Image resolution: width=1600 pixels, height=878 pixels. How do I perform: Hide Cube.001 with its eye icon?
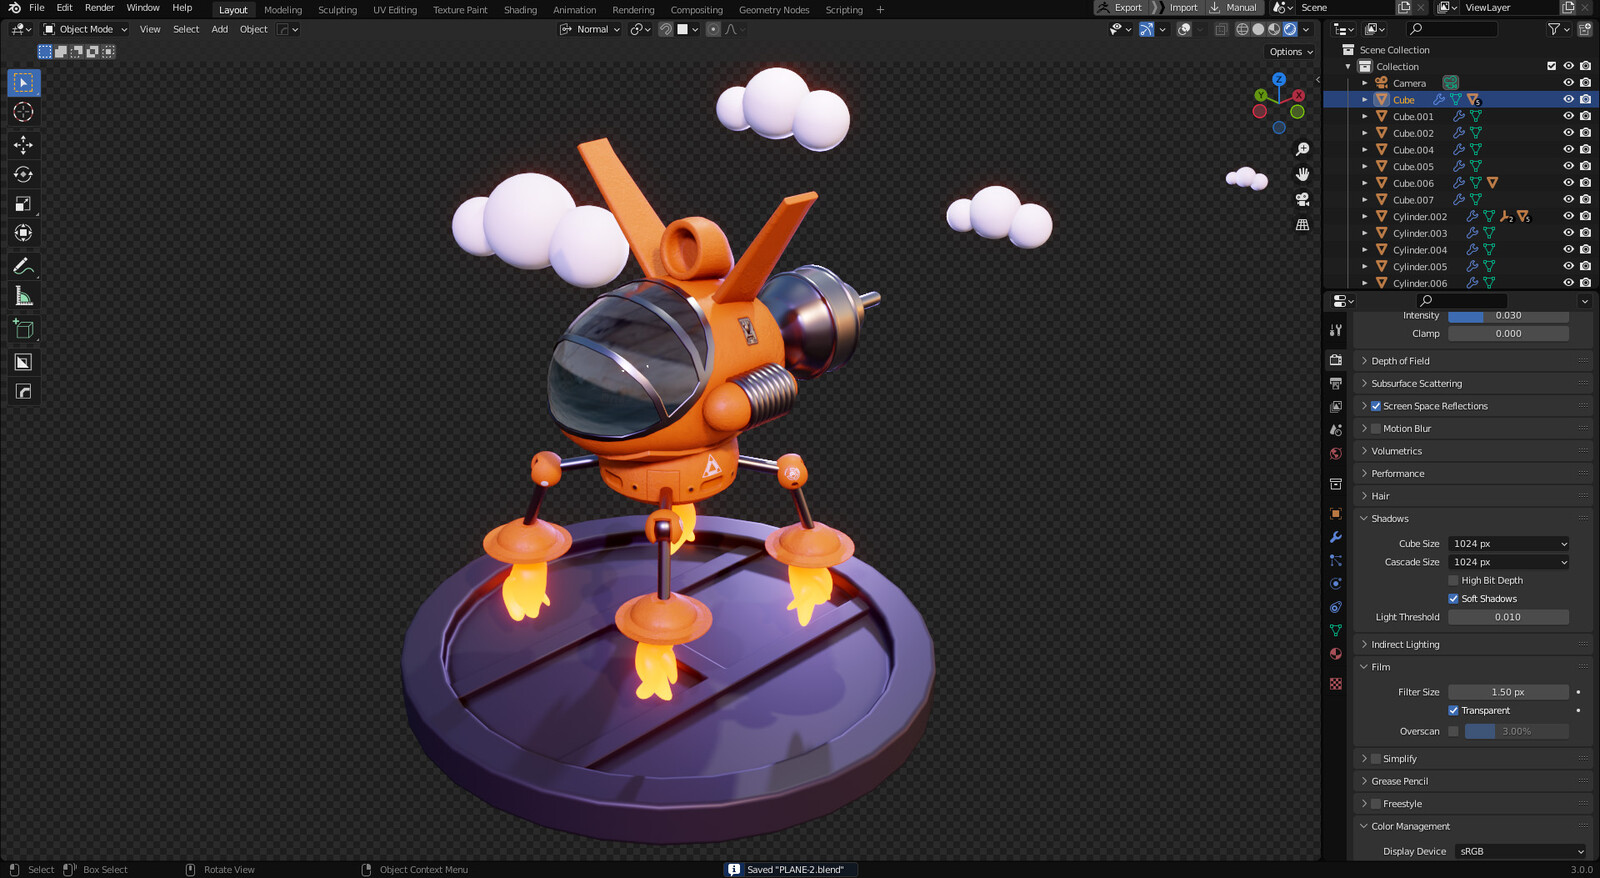point(1568,116)
